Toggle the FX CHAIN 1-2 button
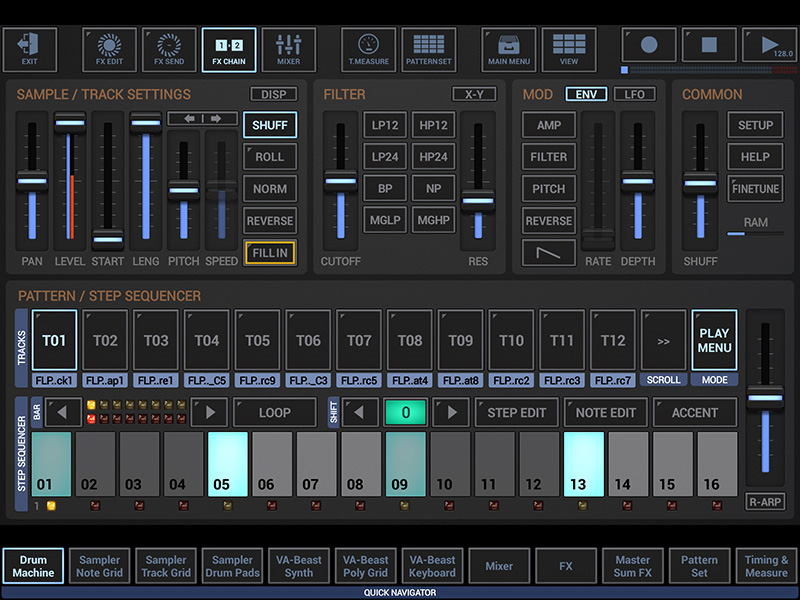The width and height of the screenshot is (800, 600). (x=229, y=49)
